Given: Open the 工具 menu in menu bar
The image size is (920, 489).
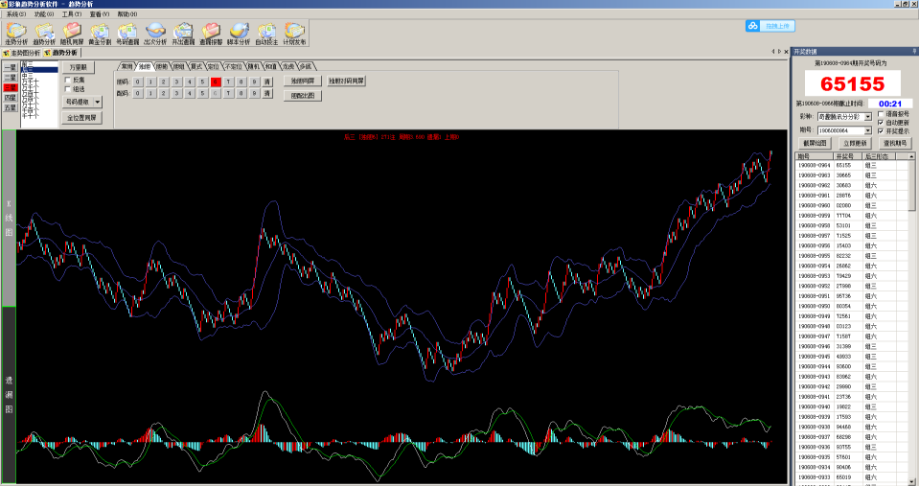Looking at the screenshot, I should [71, 15].
